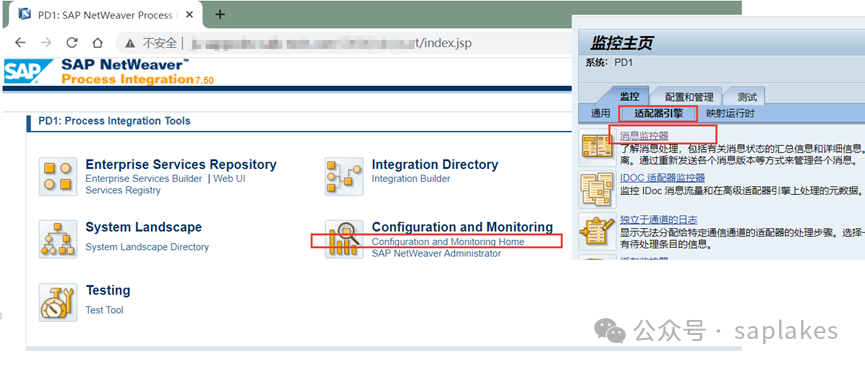Click the 独立于通道的日志 clipboard icon

597,232
